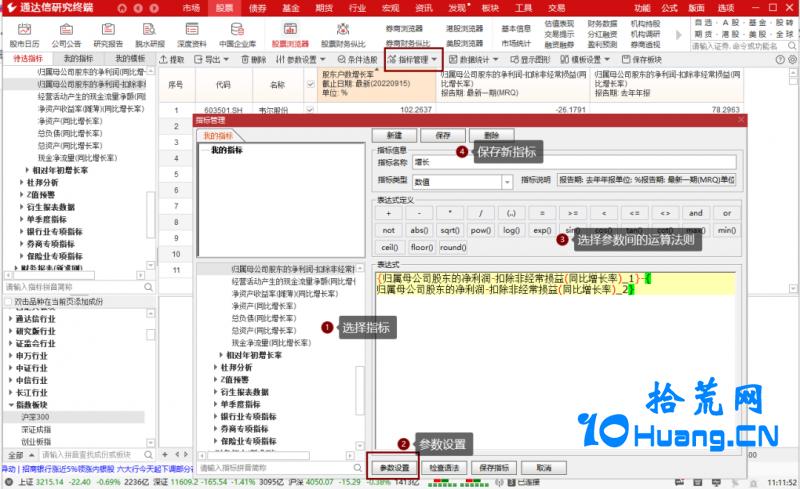Select 净资产(同比增长率) in dialog tree
The height and width of the screenshot is (489, 800).
pyautogui.click(x=264, y=306)
